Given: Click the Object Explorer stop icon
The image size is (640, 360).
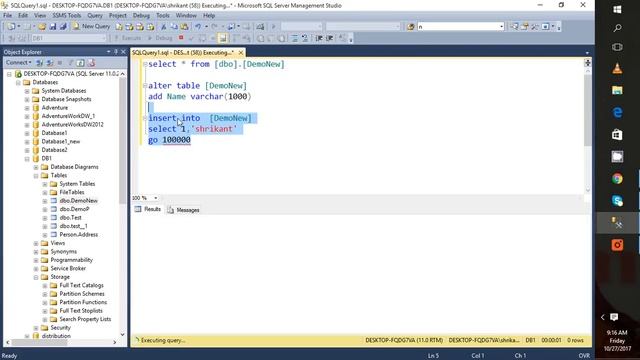Looking at the screenshot, I should pos(60,63).
